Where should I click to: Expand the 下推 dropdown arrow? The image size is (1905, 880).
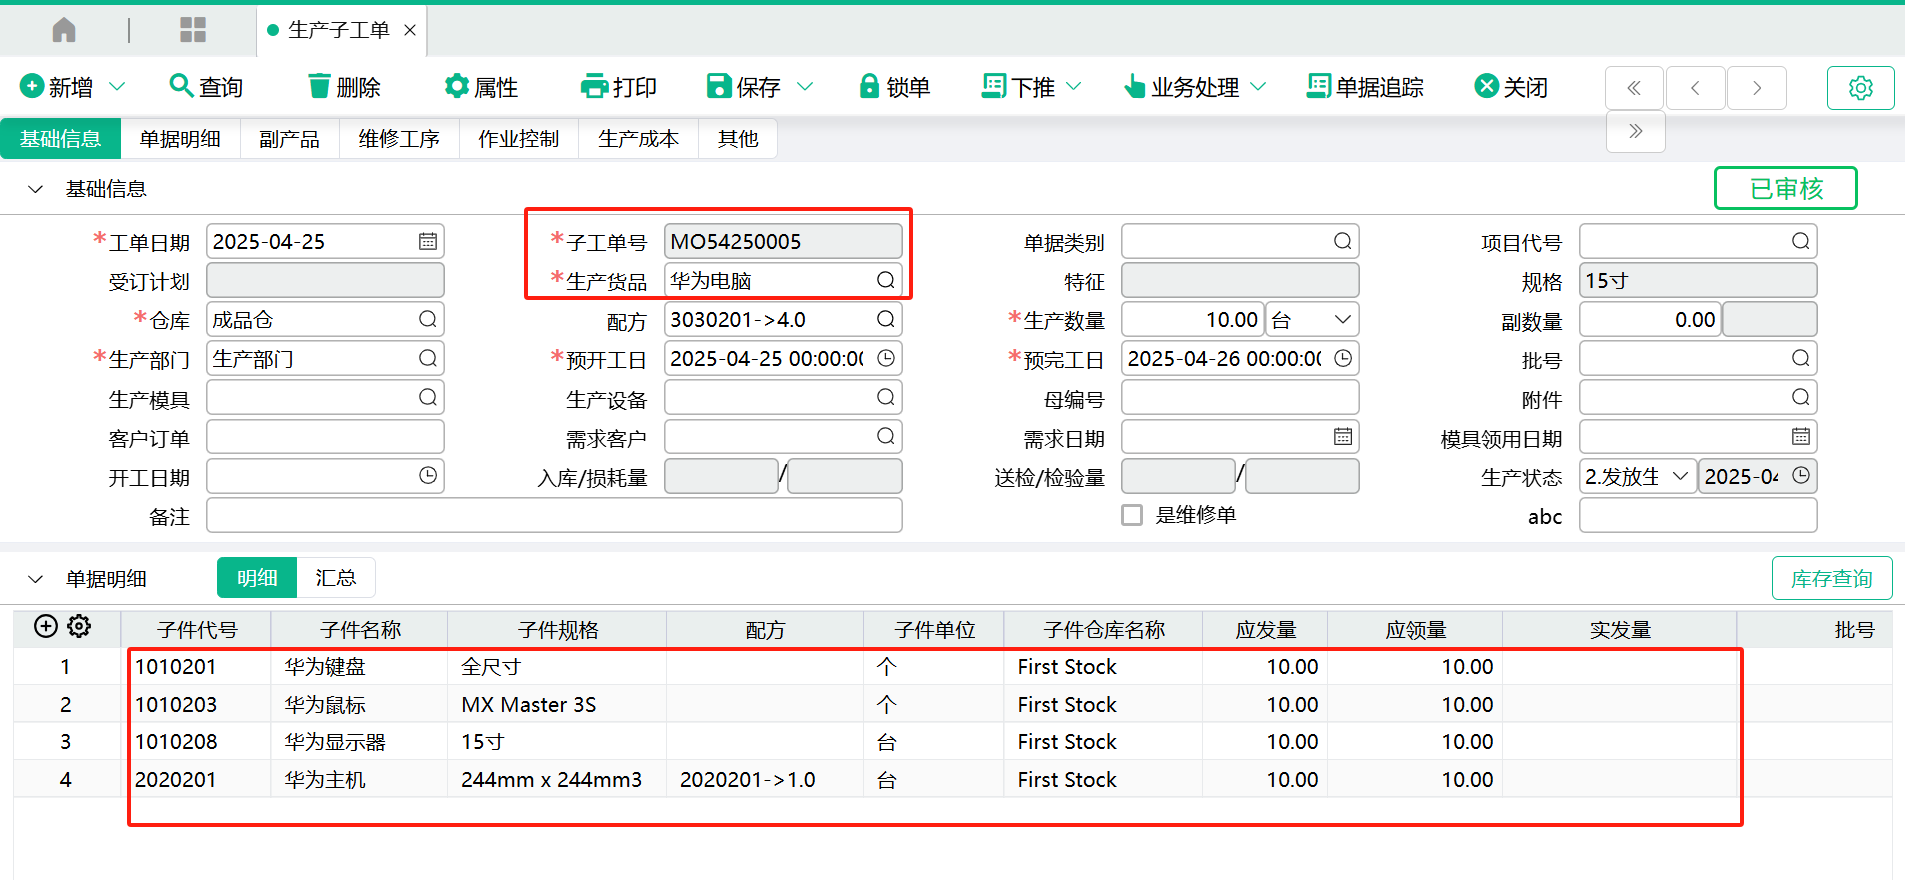[1074, 87]
